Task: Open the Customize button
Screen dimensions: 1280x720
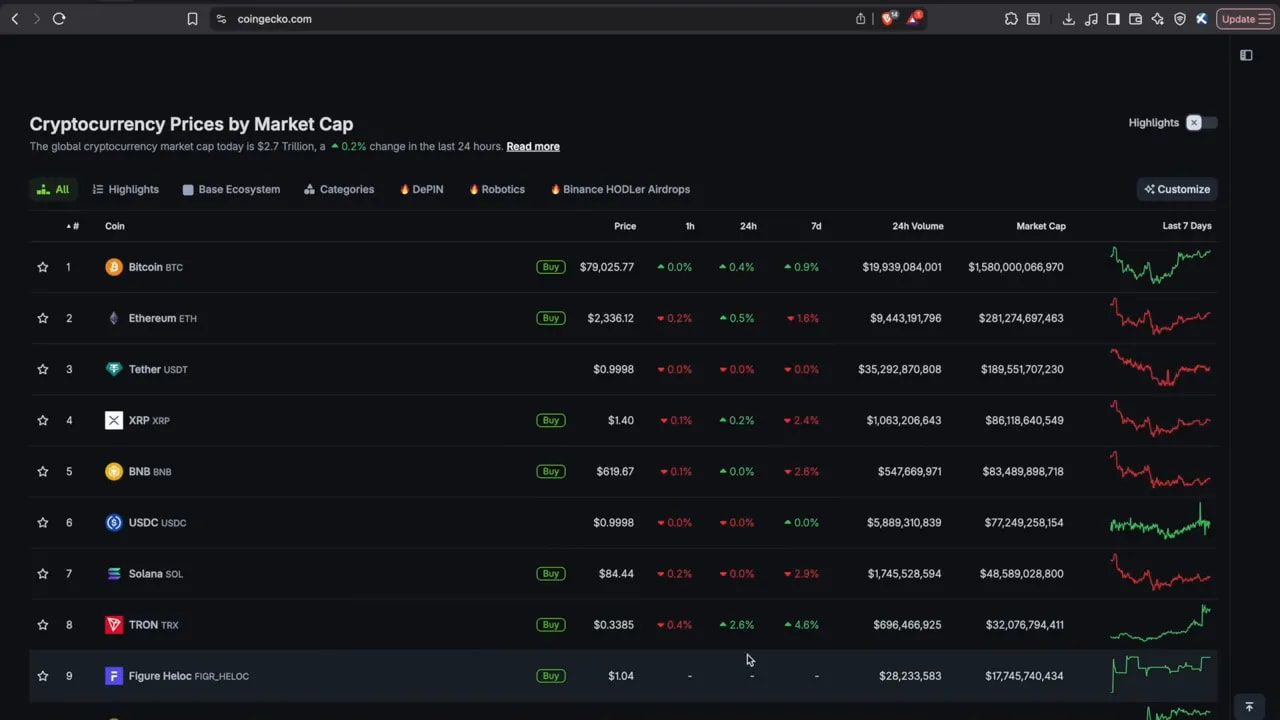Action: [1177, 189]
